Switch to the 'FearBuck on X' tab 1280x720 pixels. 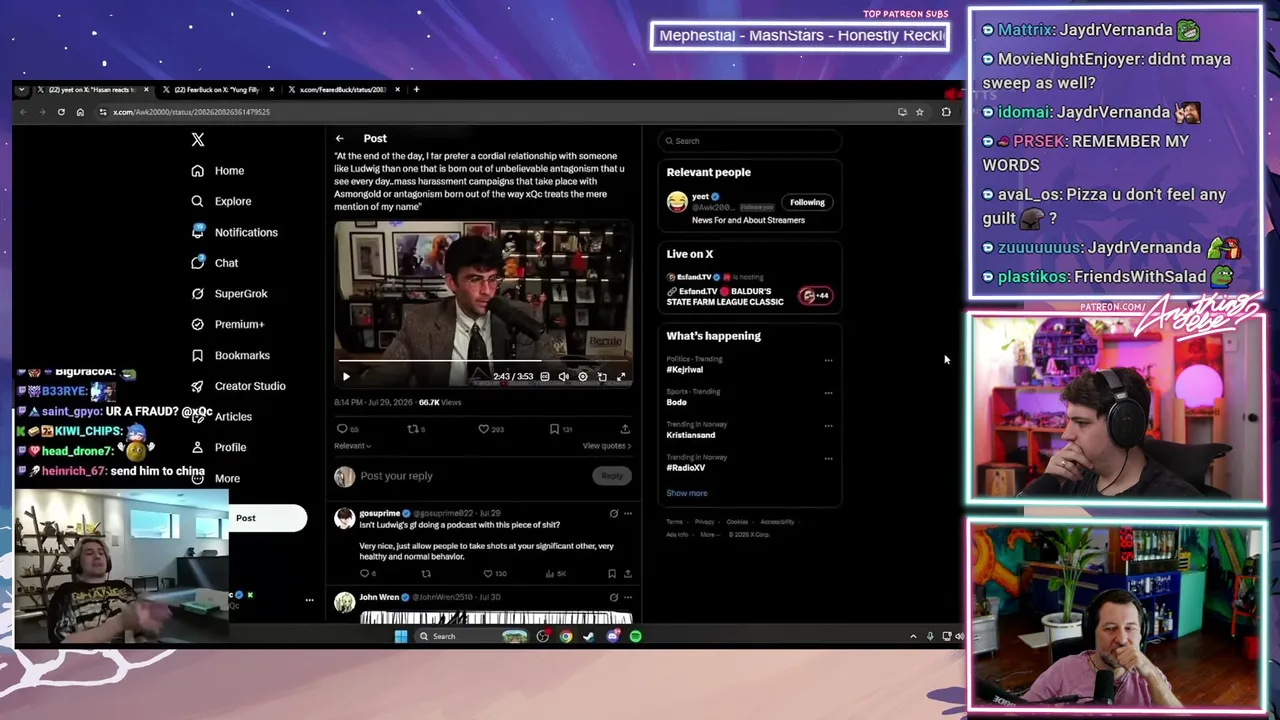217,90
